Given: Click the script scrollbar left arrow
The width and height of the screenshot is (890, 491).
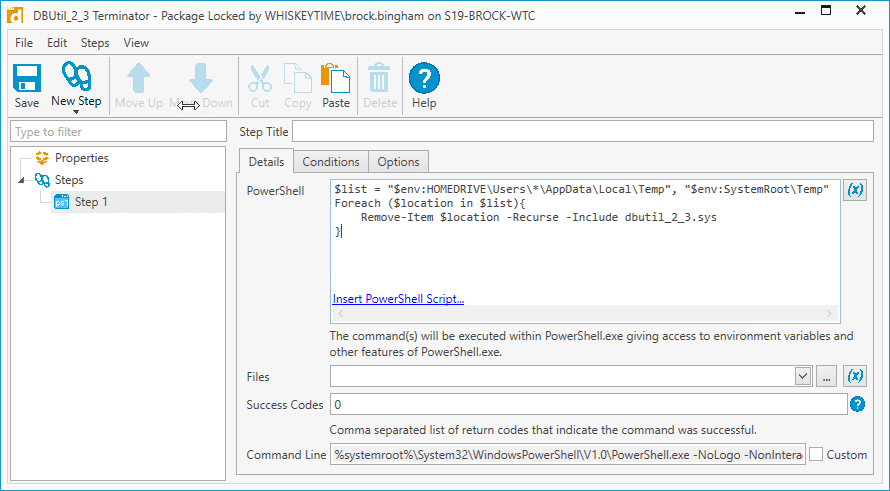Looking at the screenshot, I should point(341,313).
